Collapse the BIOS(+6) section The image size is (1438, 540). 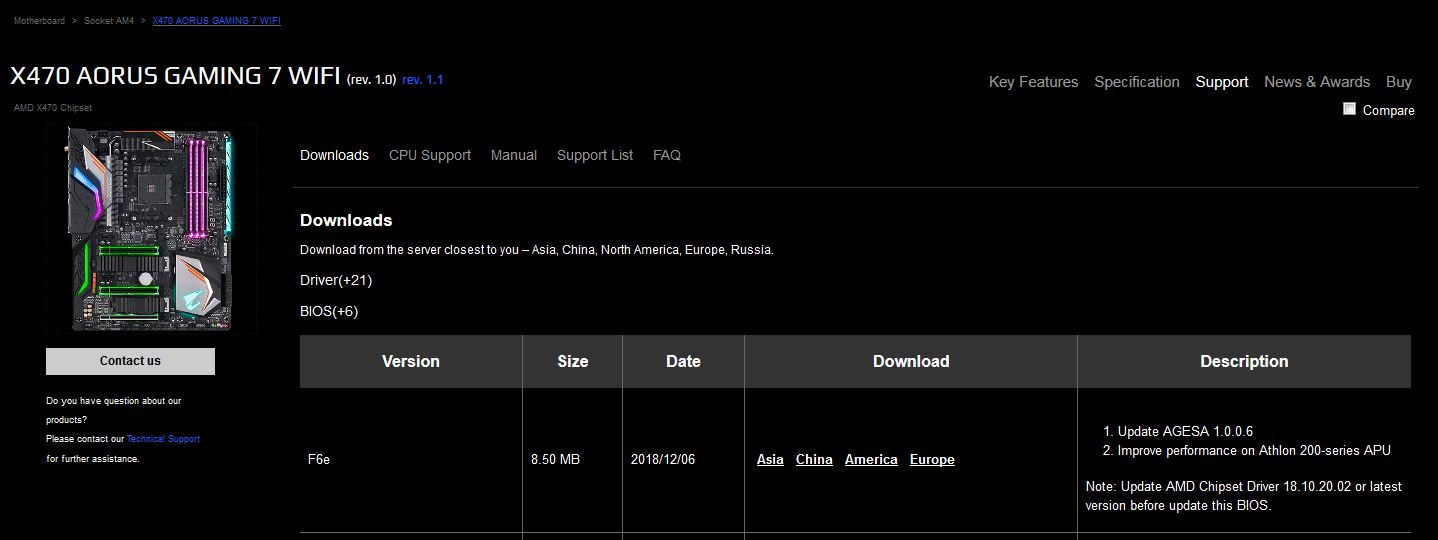(x=329, y=311)
